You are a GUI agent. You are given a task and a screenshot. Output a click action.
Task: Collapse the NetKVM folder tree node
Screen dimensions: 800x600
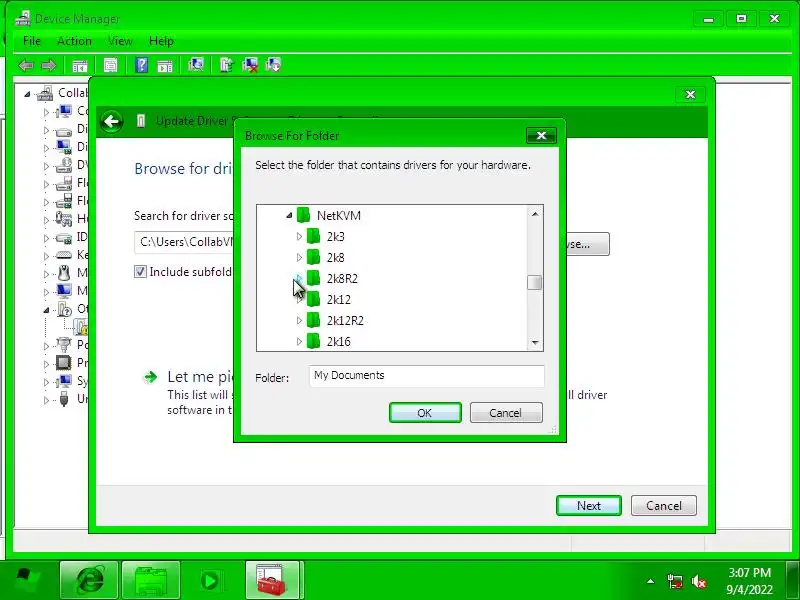289,216
